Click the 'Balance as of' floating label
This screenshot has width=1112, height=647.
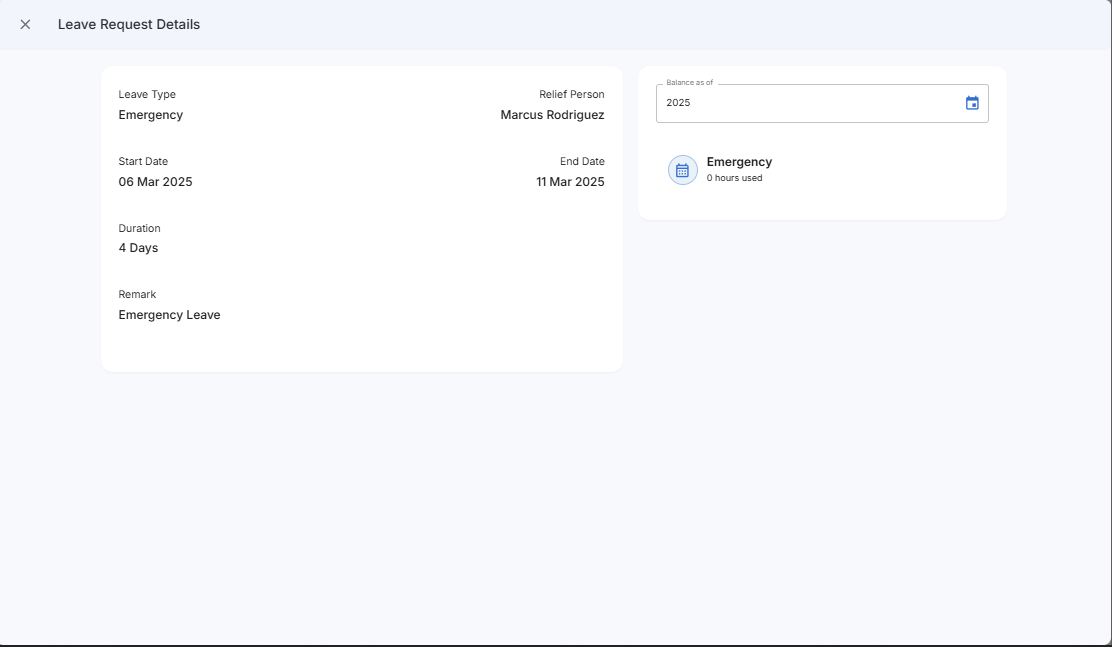click(689, 83)
